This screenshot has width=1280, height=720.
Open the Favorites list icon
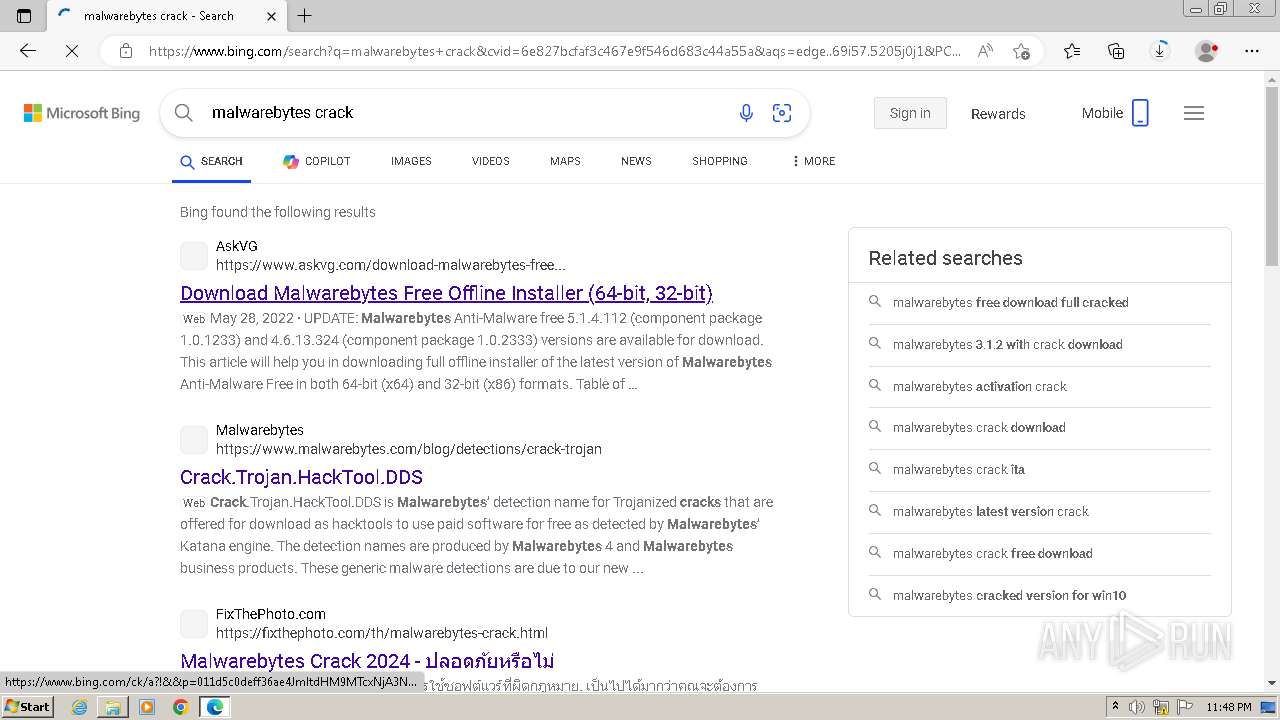click(1072, 51)
